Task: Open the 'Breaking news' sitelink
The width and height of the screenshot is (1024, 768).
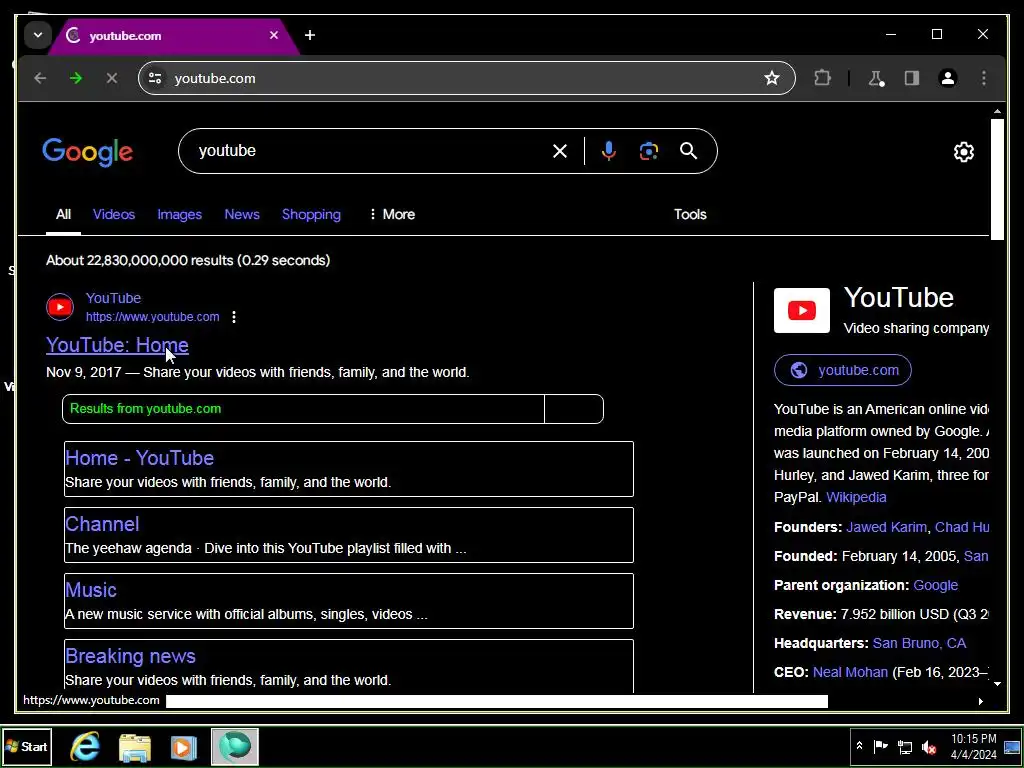Action: coord(131,656)
